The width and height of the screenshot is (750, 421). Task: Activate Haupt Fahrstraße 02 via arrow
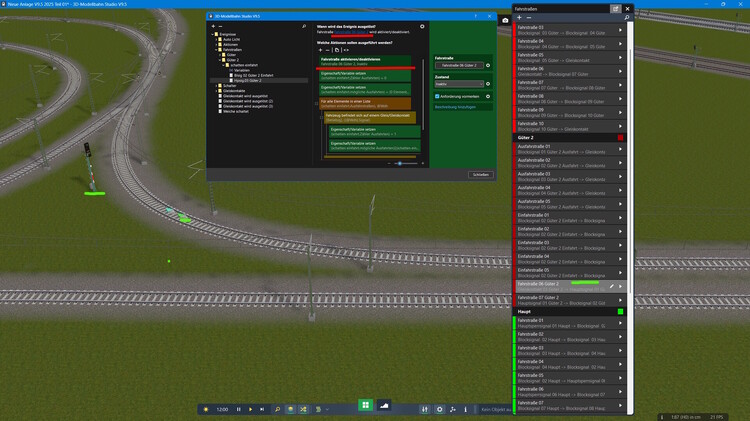pyautogui.click(x=620, y=337)
